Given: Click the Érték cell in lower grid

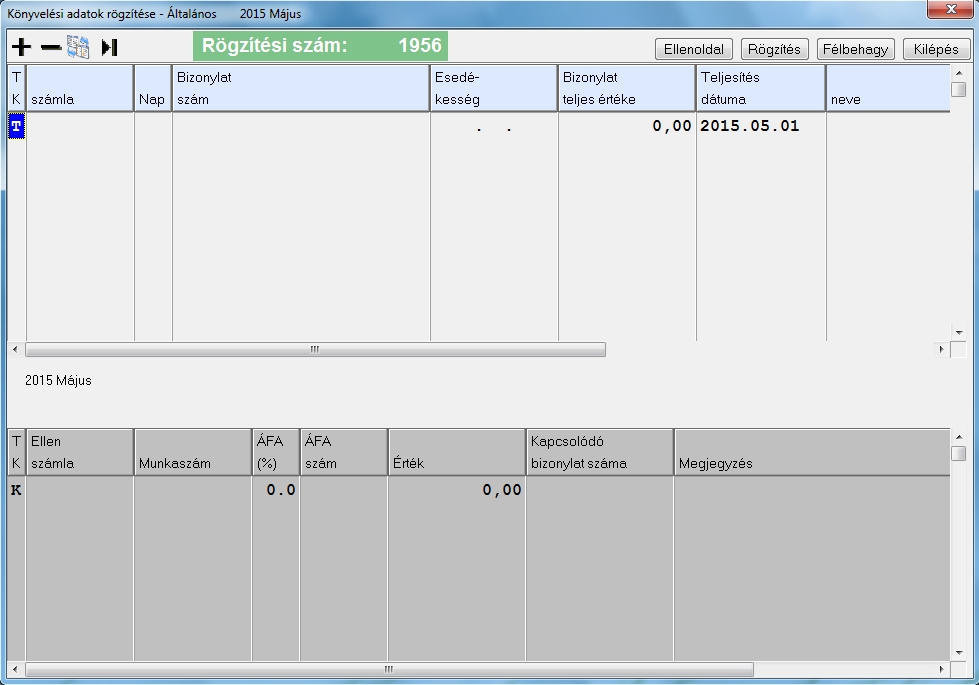Looking at the screenshot, I should (456, 490).
